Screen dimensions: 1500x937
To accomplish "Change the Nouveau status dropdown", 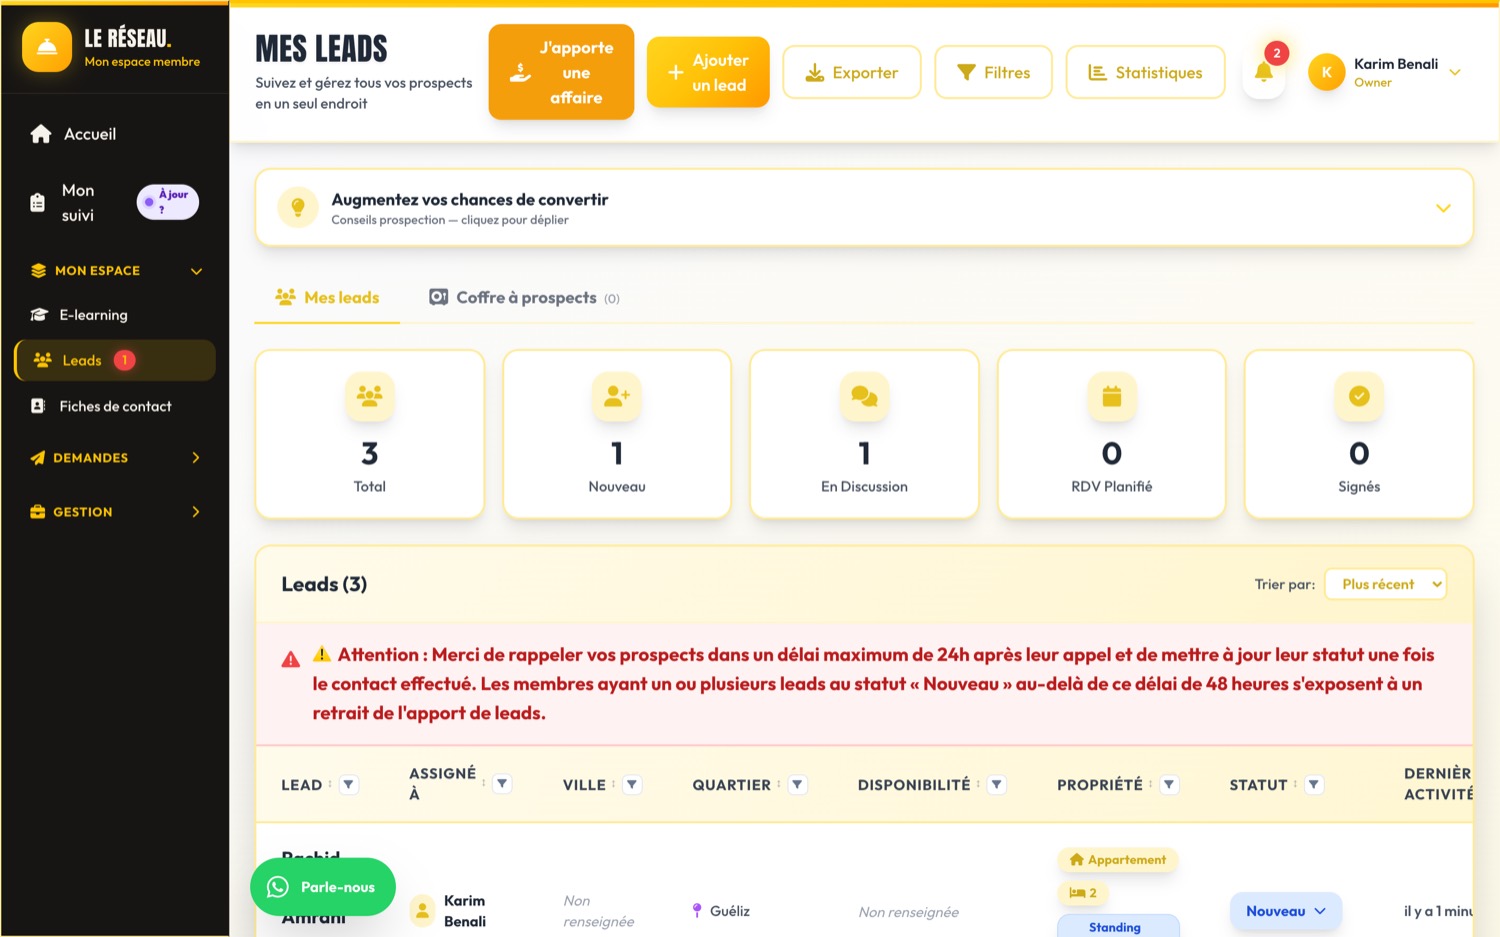I will click(x=1286, y=911).
